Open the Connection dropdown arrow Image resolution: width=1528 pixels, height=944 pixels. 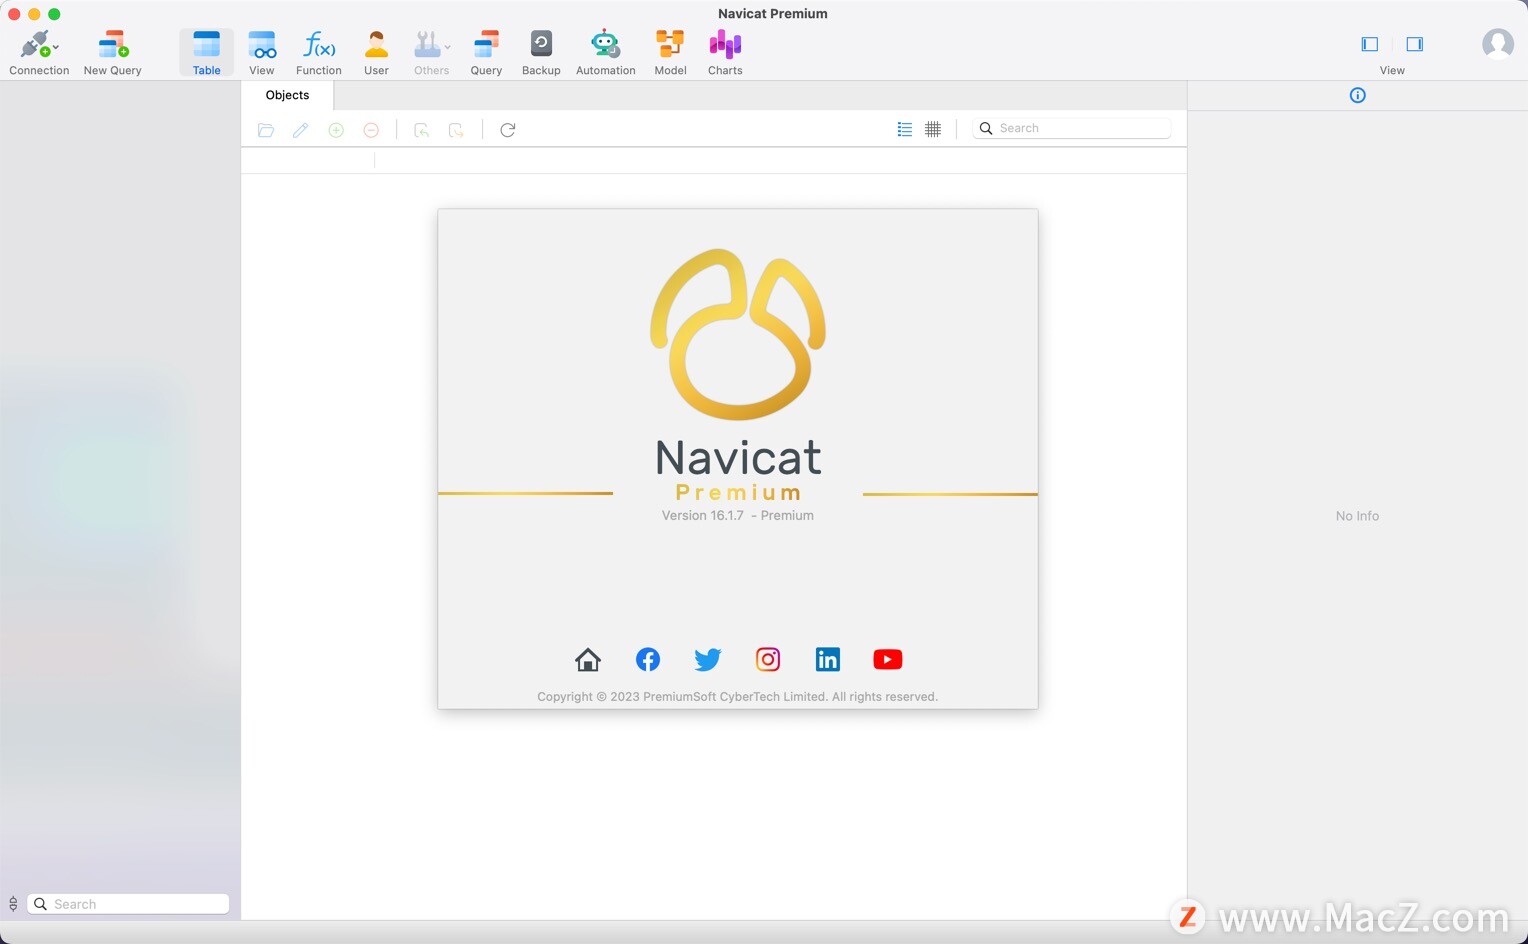click(x=56, y=47)
